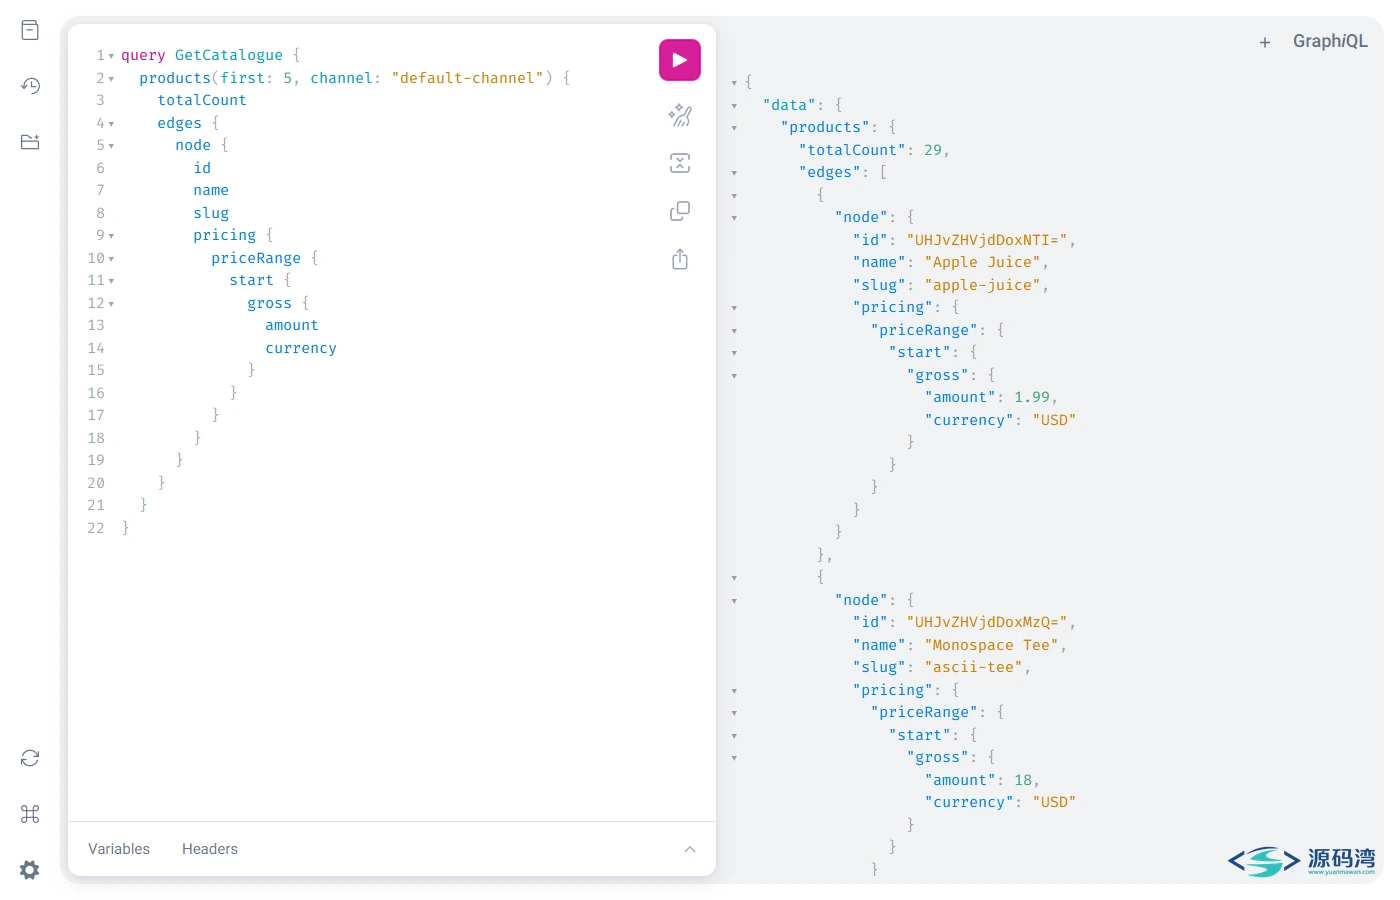Image resolution: width=1400 pixels, height=900 pixels.
Task: Fold the Apple Juice "pricing" object
Action: click(734, 308)
